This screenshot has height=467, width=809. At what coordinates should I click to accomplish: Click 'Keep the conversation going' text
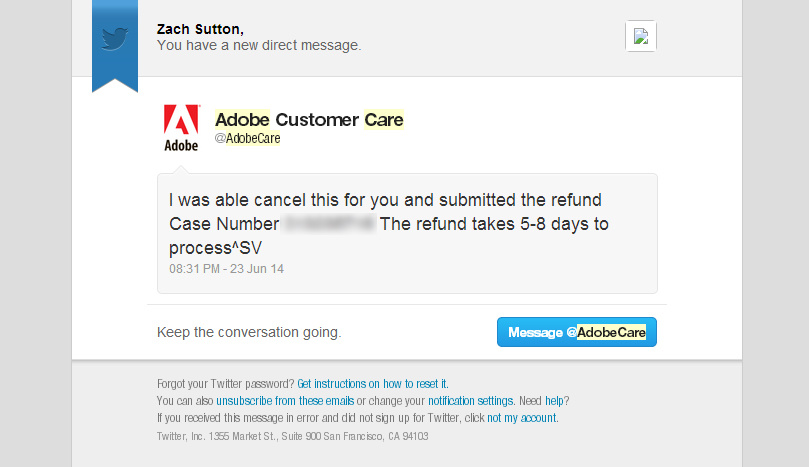click(249, 332)
